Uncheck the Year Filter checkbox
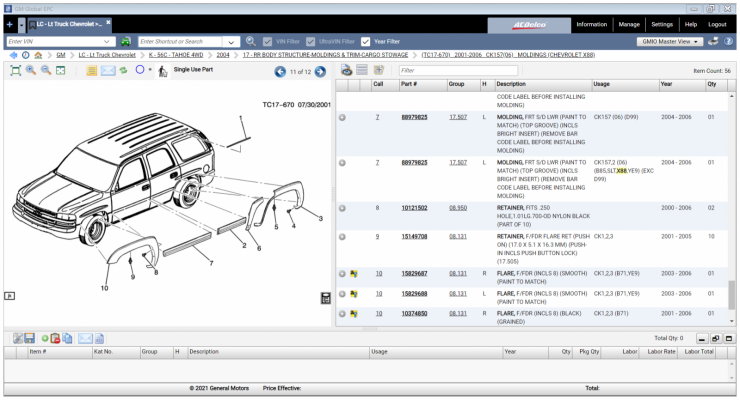740x400 pixels. [x=365, y=42]
